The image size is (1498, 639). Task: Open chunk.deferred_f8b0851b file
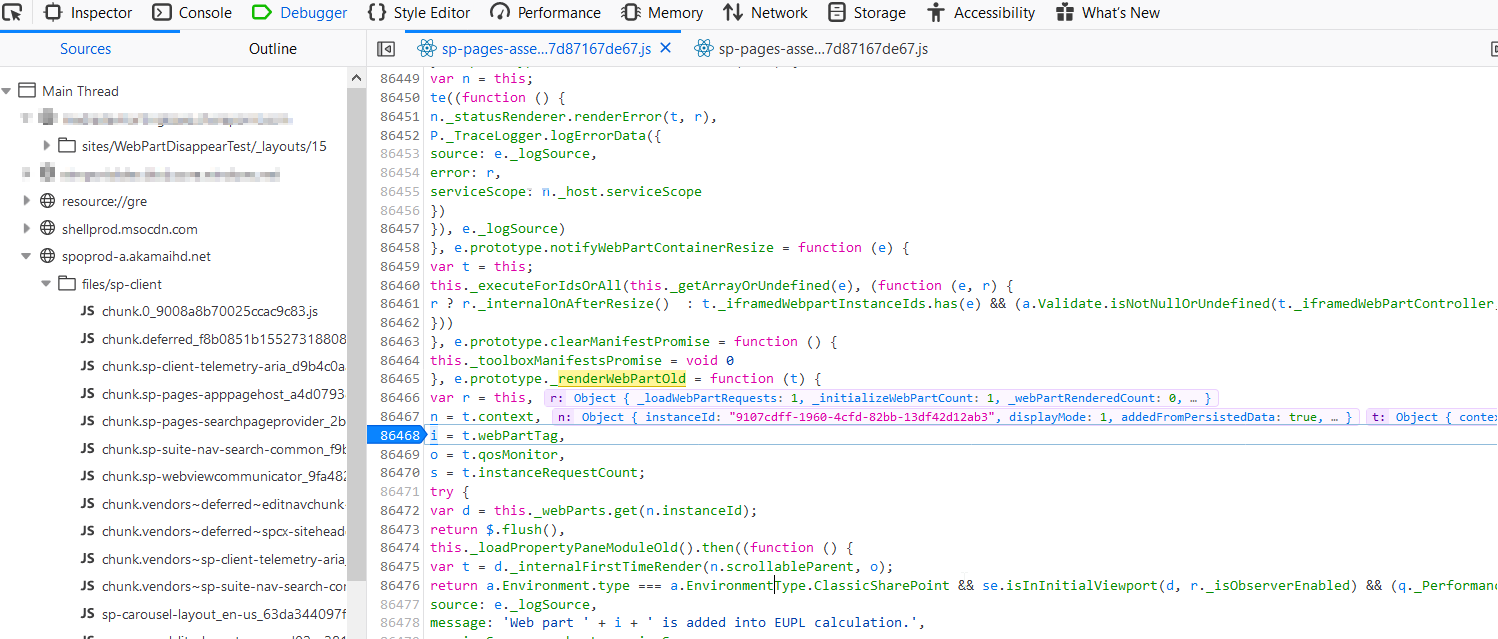point(224,339)
